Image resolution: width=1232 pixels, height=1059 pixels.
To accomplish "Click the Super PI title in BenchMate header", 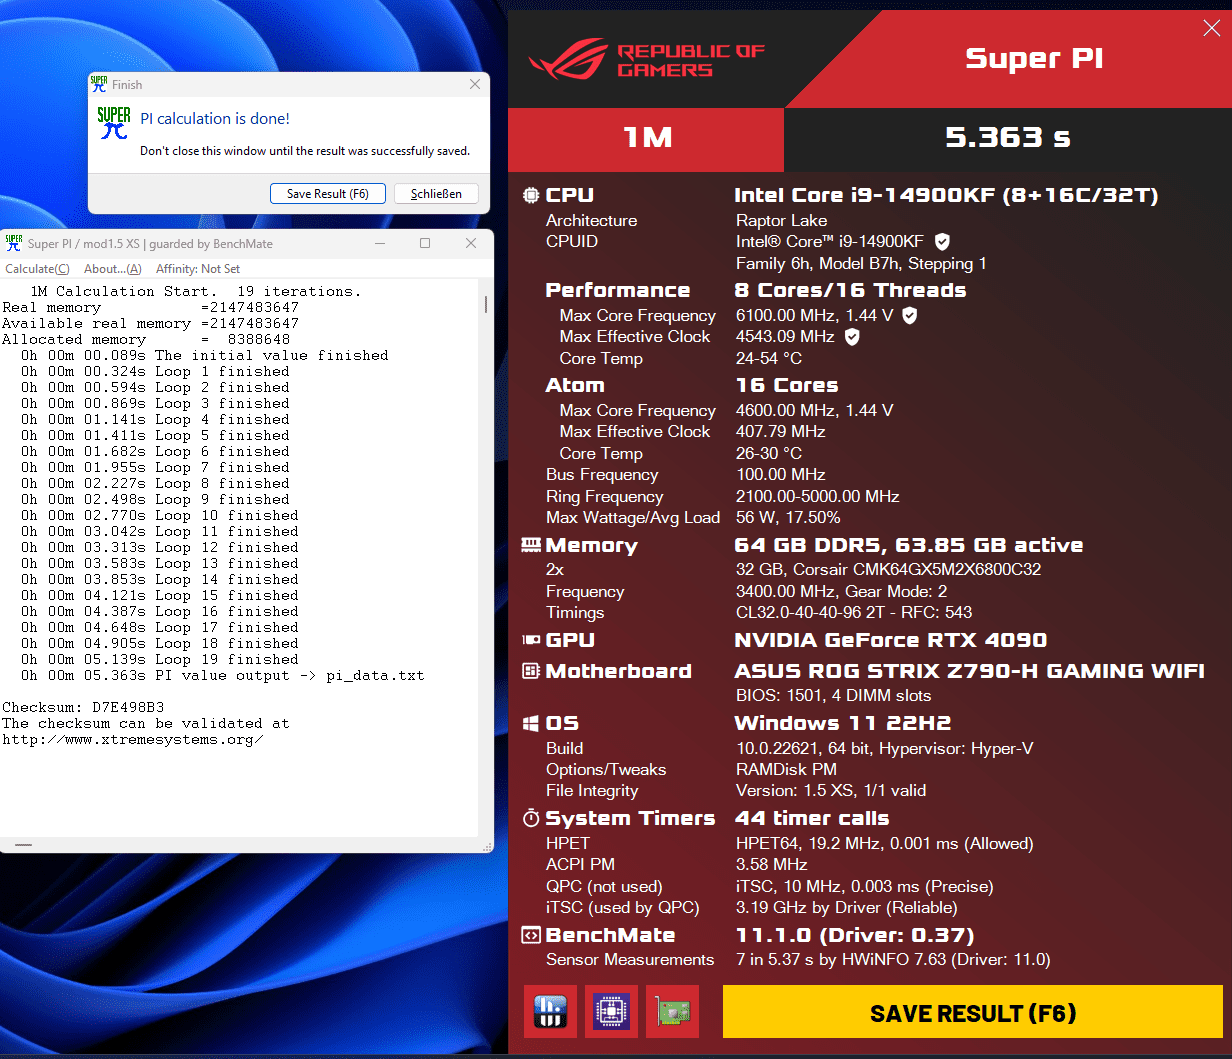I will (1034, 58).
